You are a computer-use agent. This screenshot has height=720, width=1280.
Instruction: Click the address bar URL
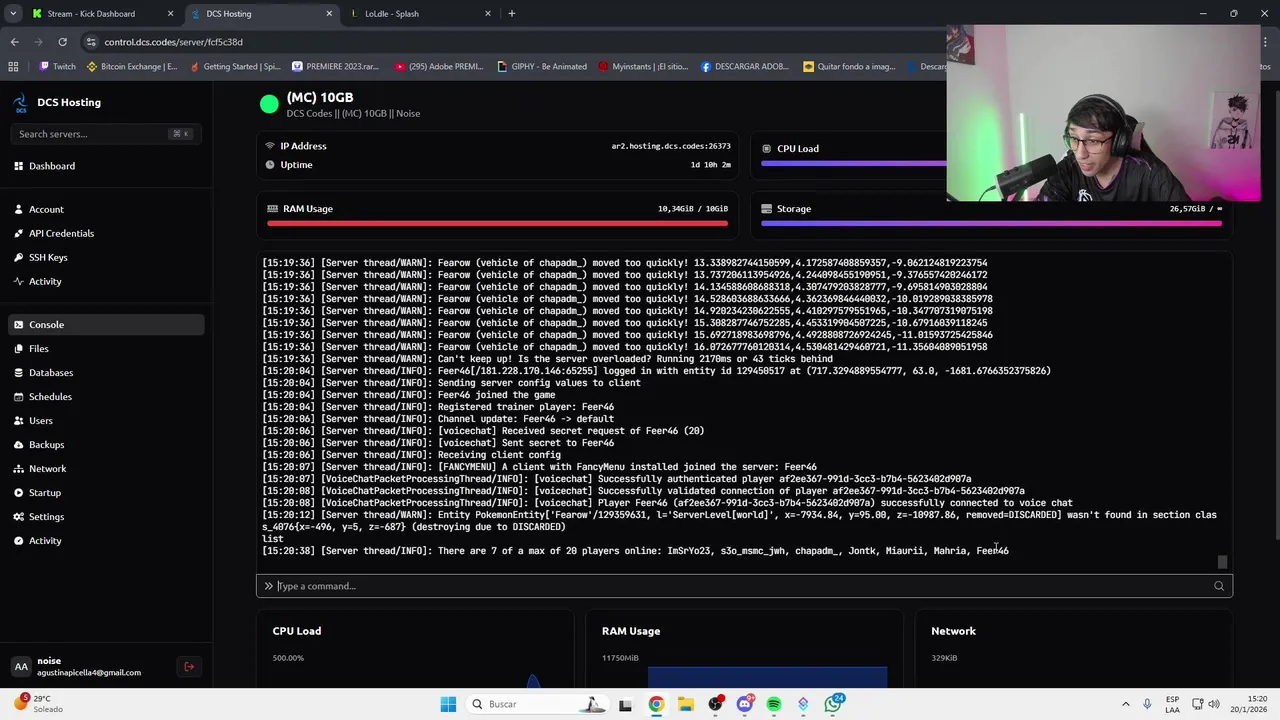[173, 42]
